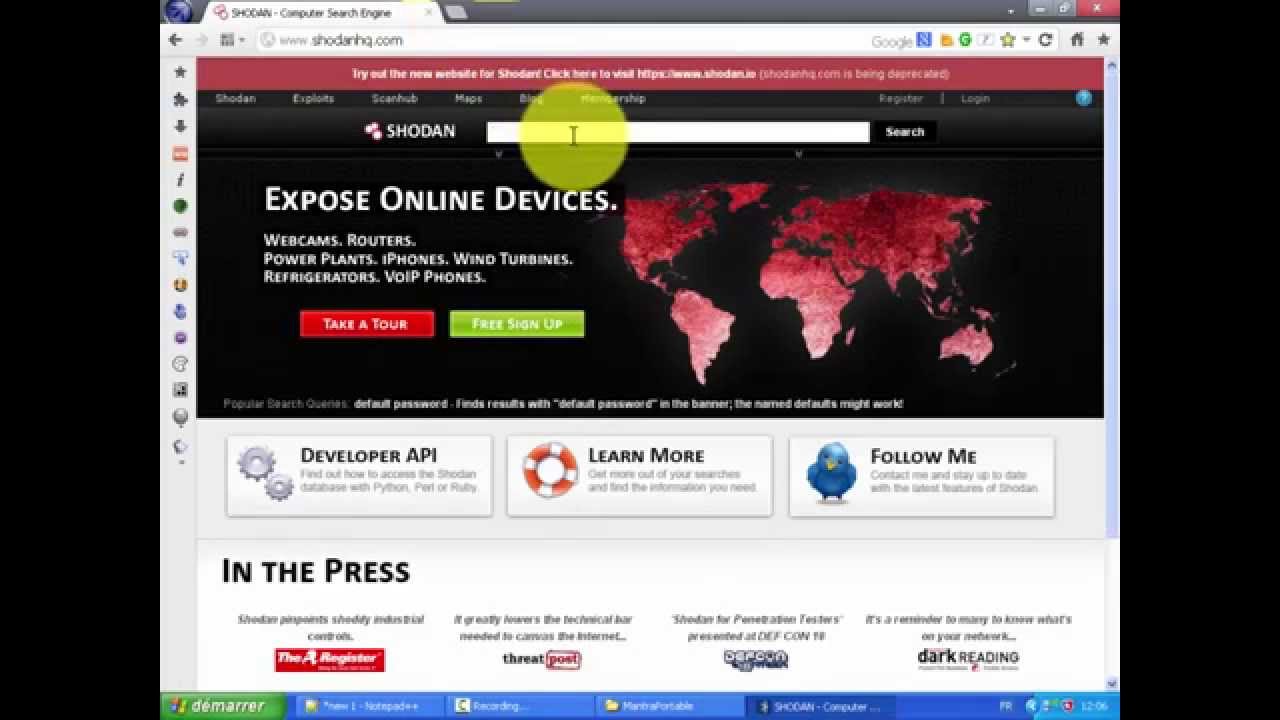
Task: Open the Register link
Action: point(900,98)
